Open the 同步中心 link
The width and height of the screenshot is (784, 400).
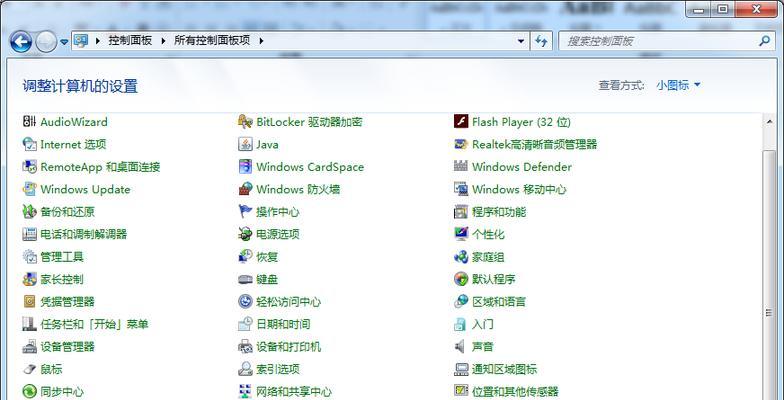(x=62, y=392)
